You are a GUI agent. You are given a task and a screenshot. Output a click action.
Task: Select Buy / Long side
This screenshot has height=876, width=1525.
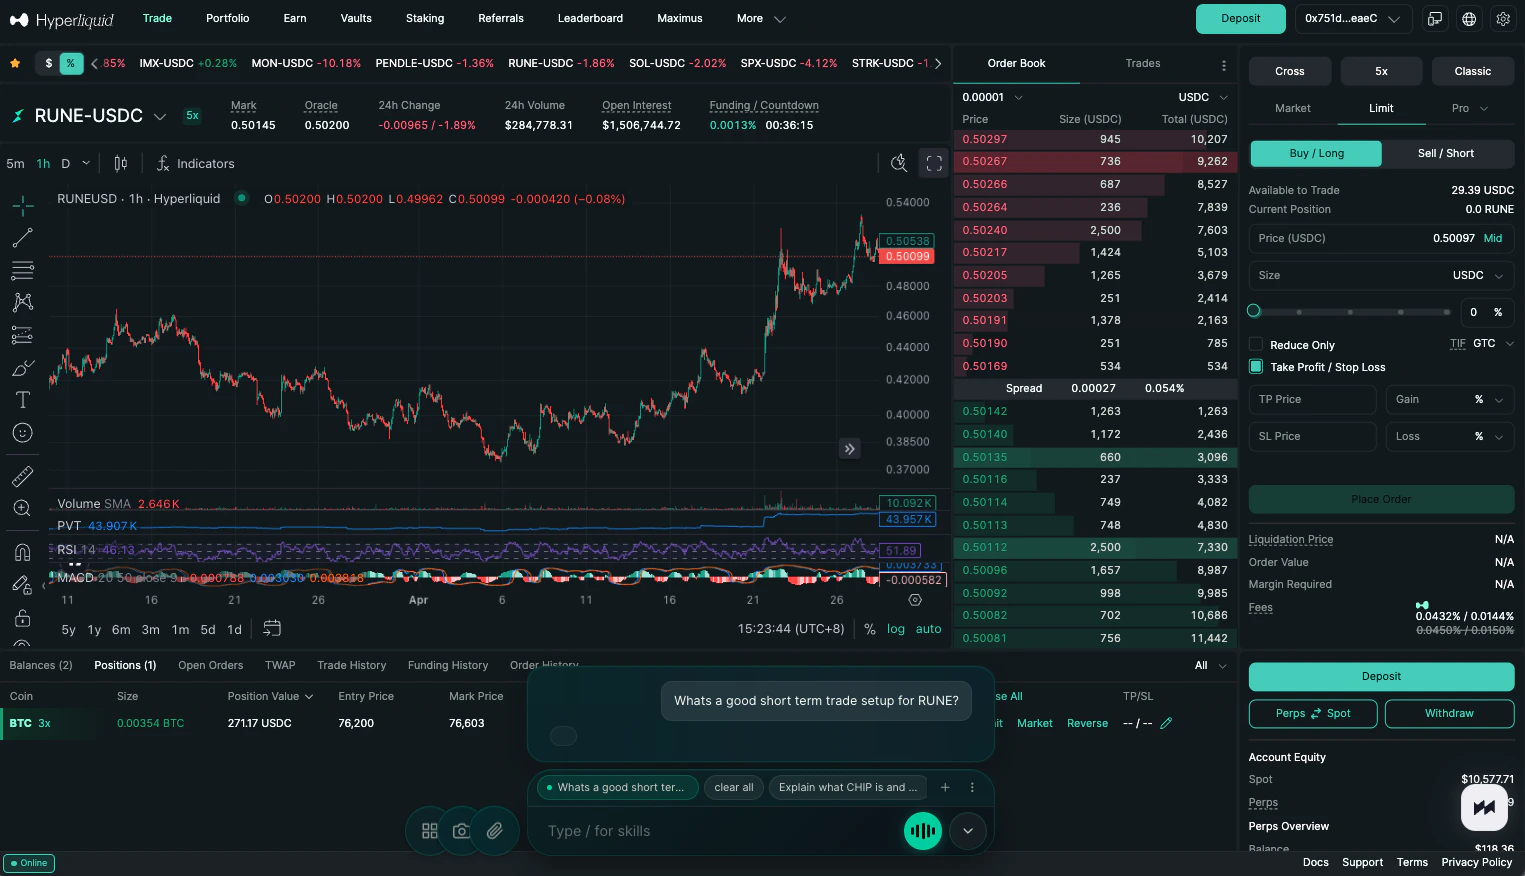(1316, 153)
